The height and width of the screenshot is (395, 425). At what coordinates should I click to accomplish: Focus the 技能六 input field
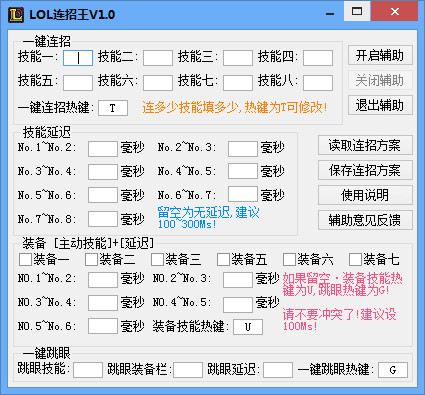pos(158,83)
